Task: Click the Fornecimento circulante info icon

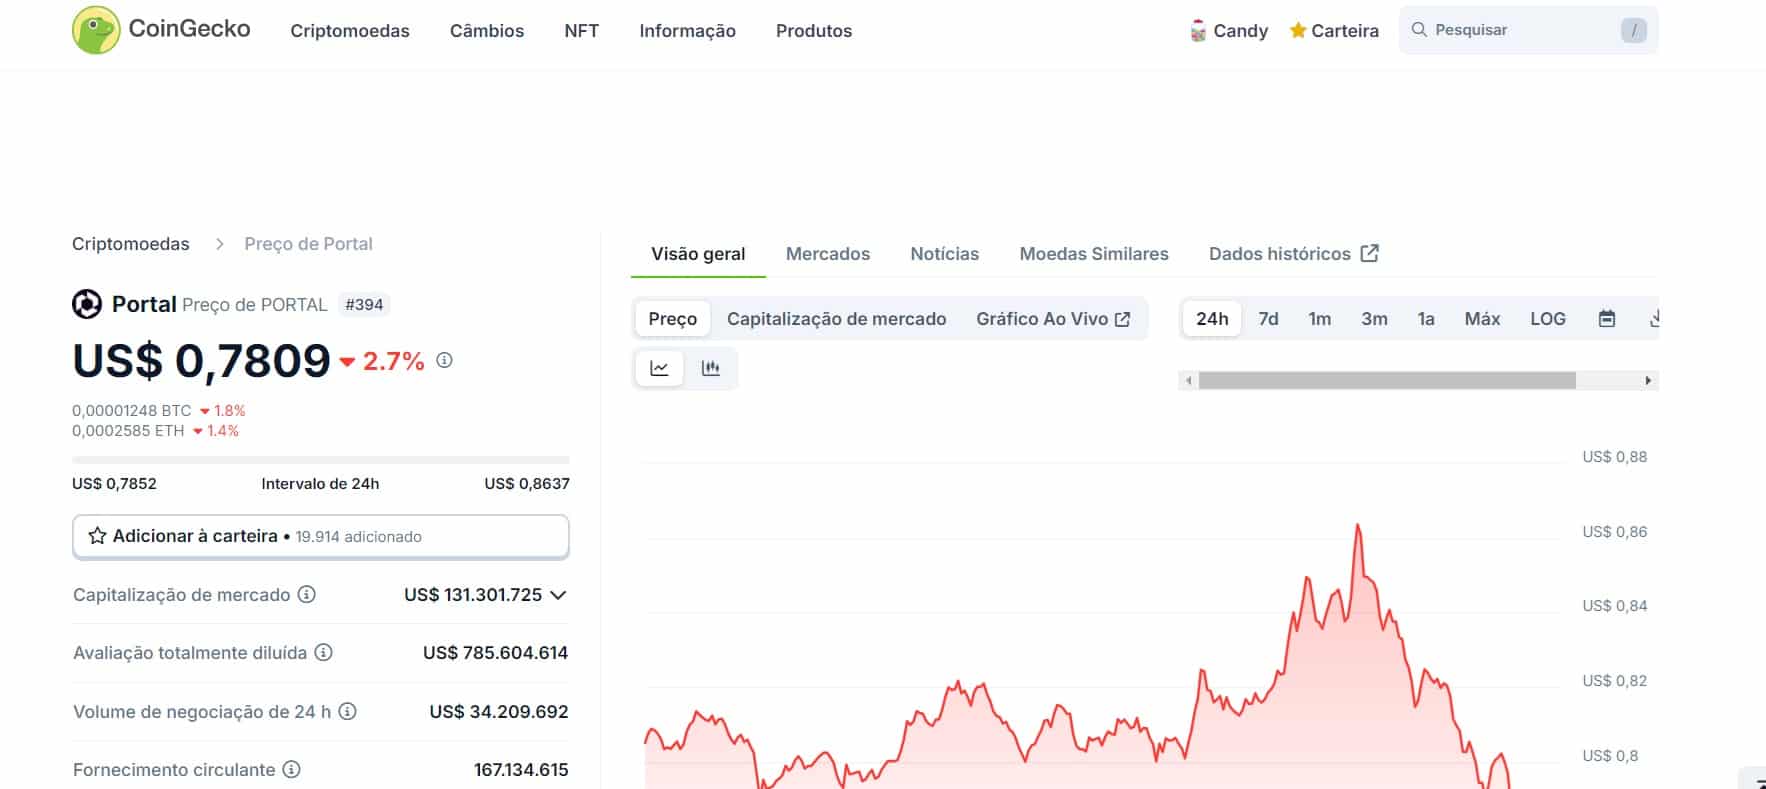Action: tap(291, 769)
